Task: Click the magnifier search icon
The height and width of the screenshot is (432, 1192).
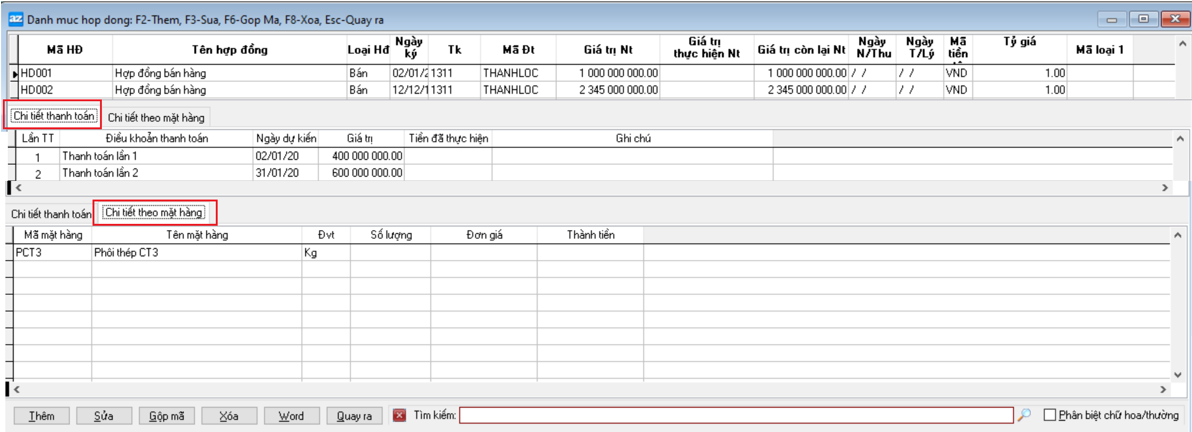Action: 1024,416
